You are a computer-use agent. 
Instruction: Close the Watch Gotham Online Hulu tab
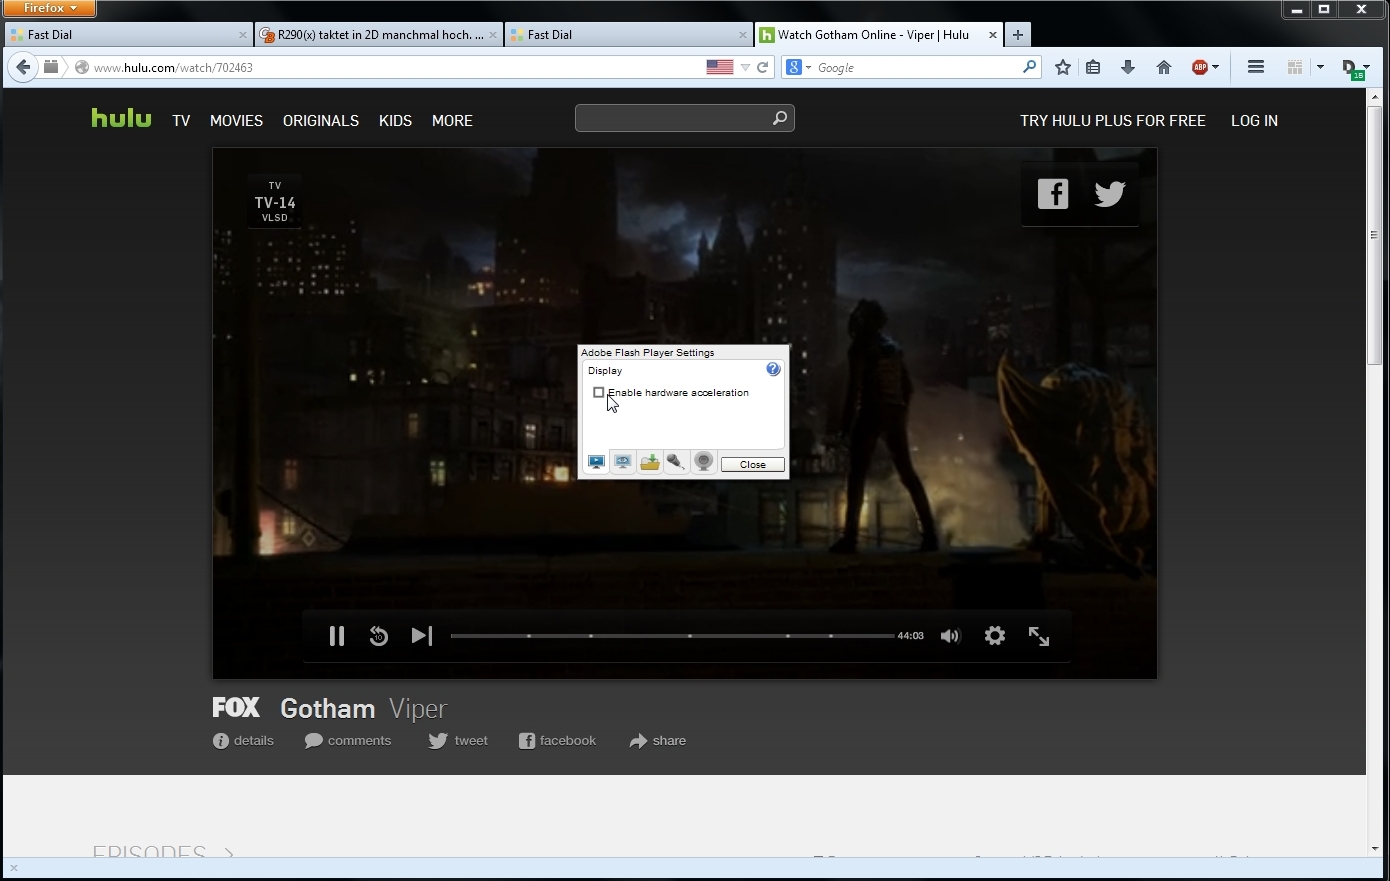click(993, 35)
